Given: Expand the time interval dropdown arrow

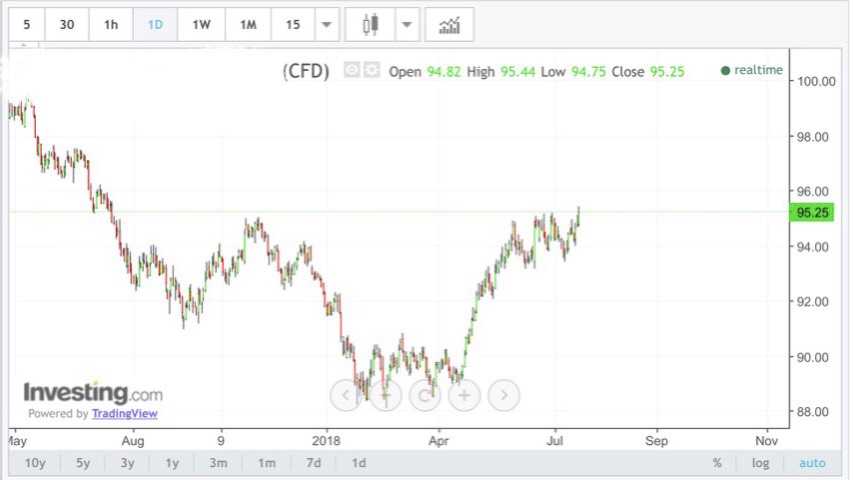Looking at the screenshot, I should tap(326, 25).
